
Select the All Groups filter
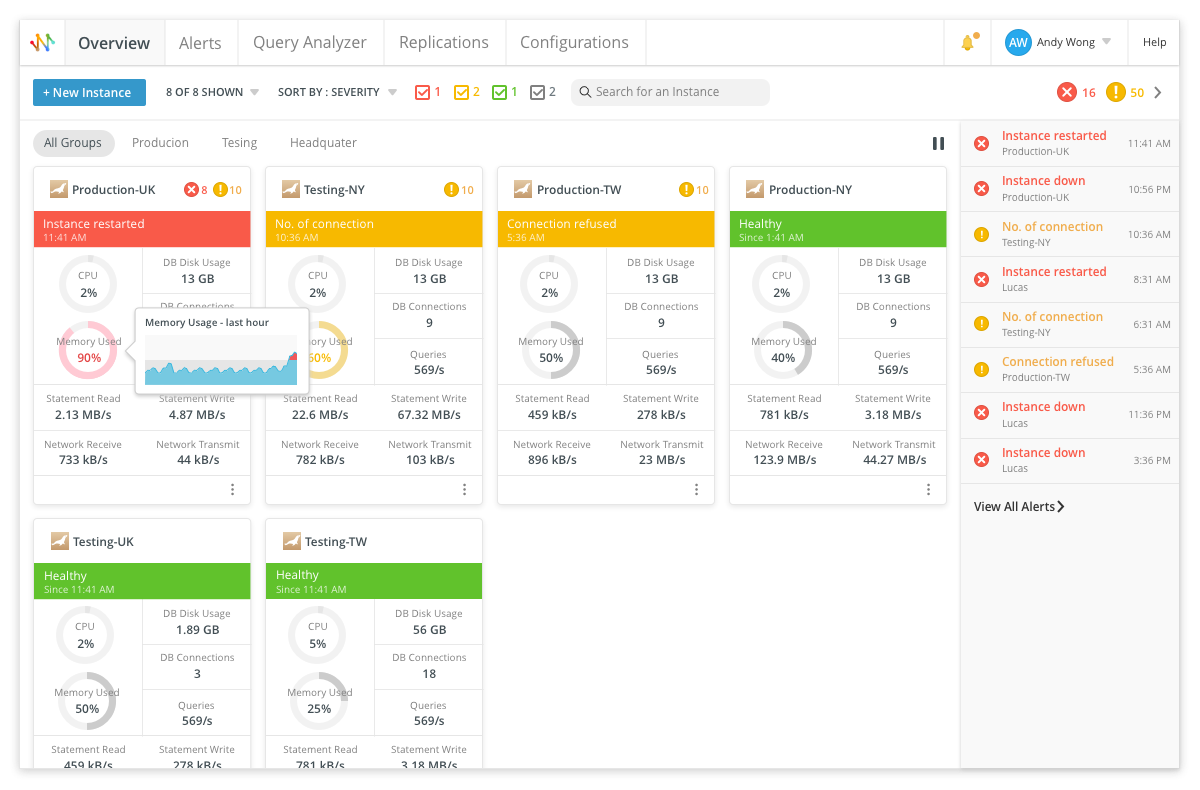click(x=73, y=143)
